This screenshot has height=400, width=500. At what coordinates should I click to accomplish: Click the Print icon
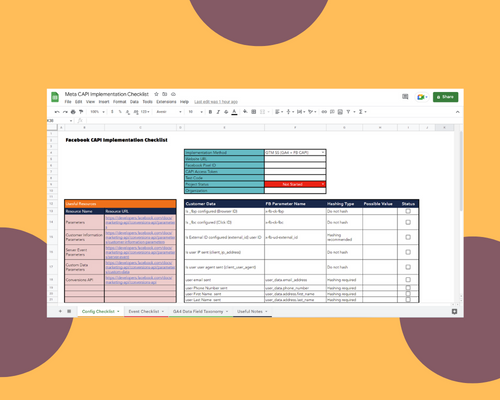[73, 112]
